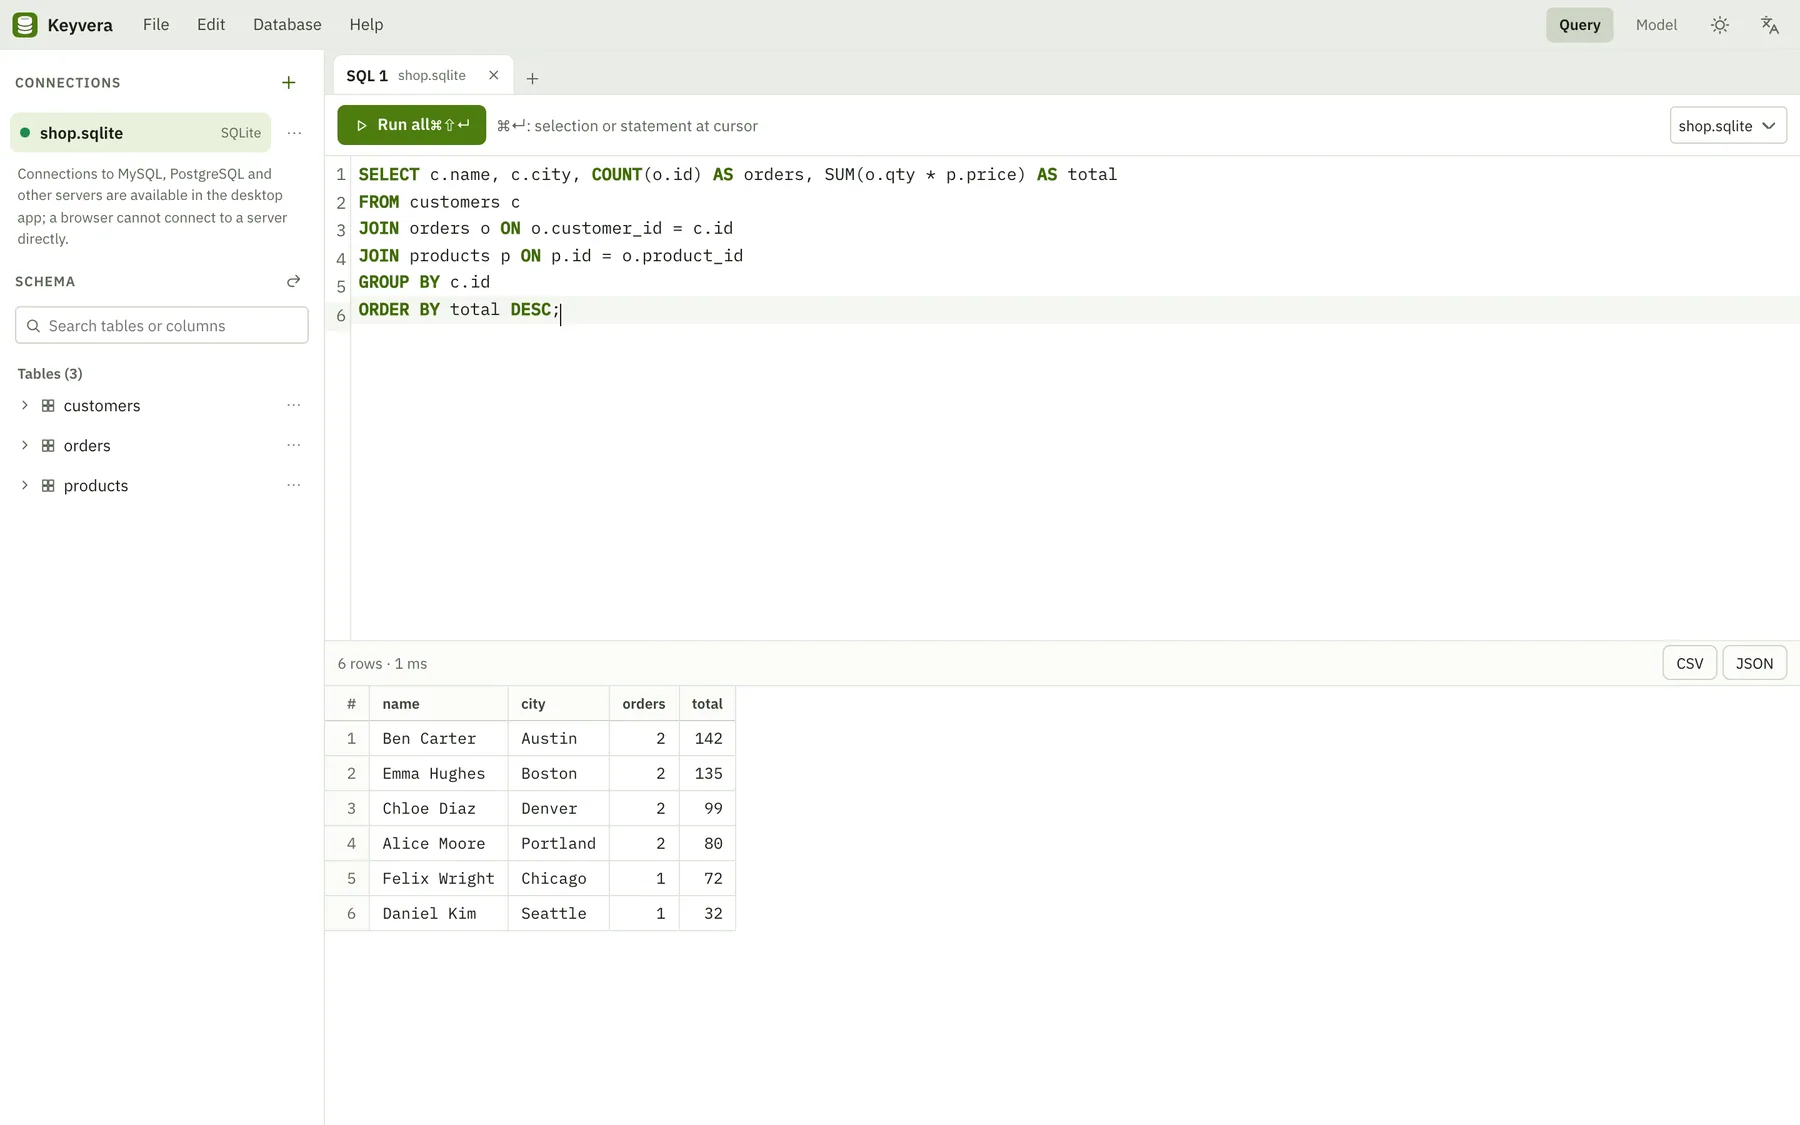
Task: Toggle light/dark theme sun icon
Action: point(1720,25)
